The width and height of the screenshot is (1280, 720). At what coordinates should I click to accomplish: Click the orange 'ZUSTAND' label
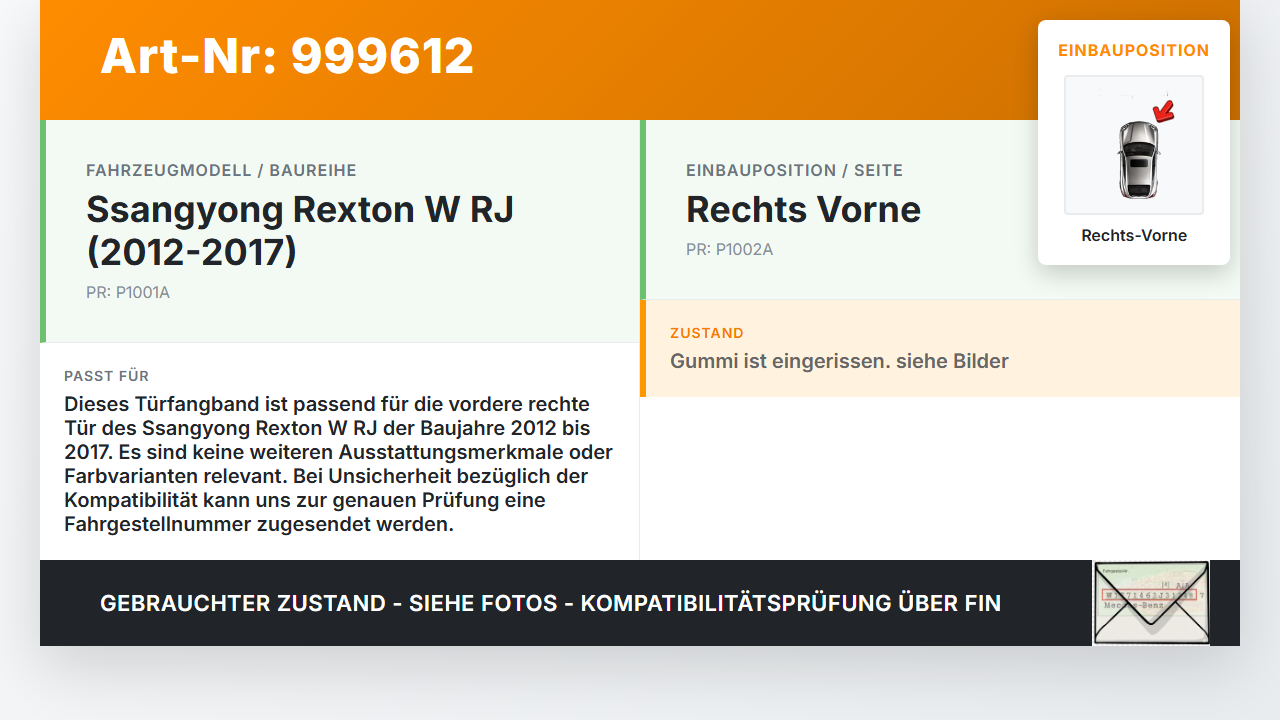pos(707,334)
